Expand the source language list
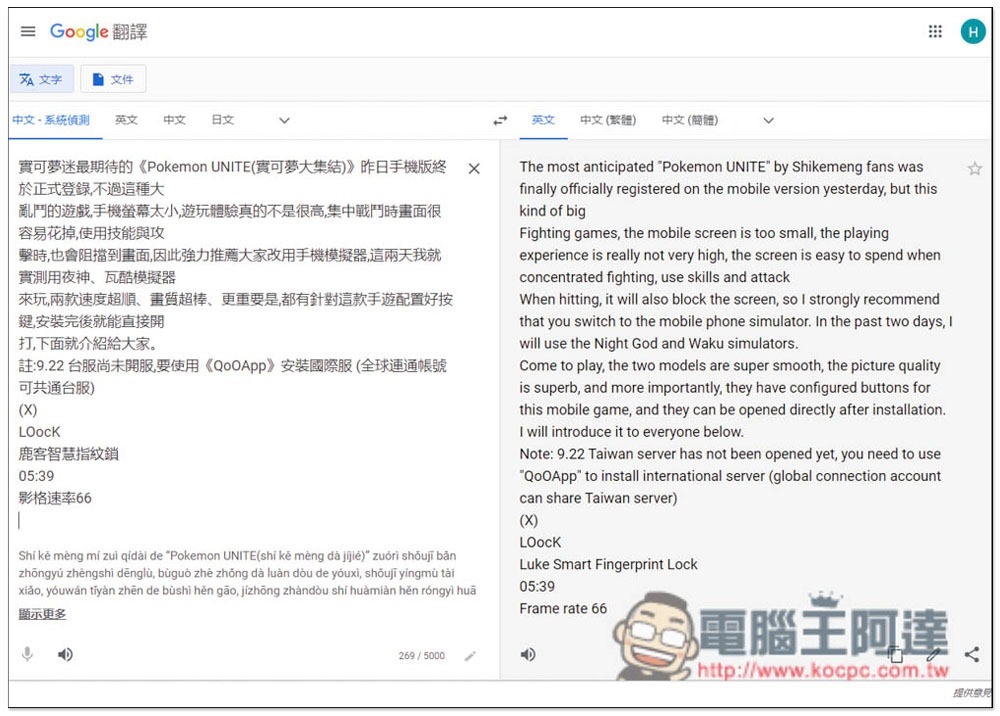The width and height of the screenshot is (1000, 716). (x=284, y=121)
